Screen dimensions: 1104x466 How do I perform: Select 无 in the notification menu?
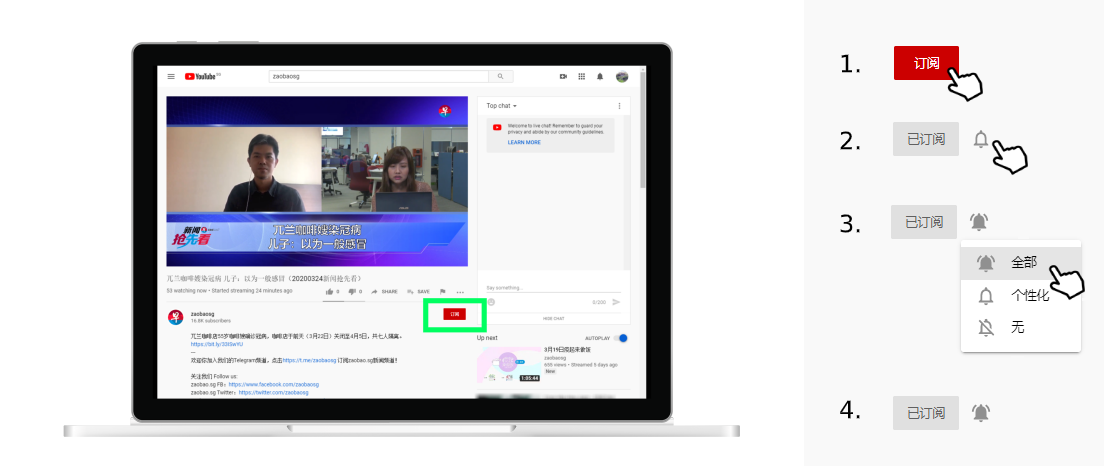pos(1021,327)
